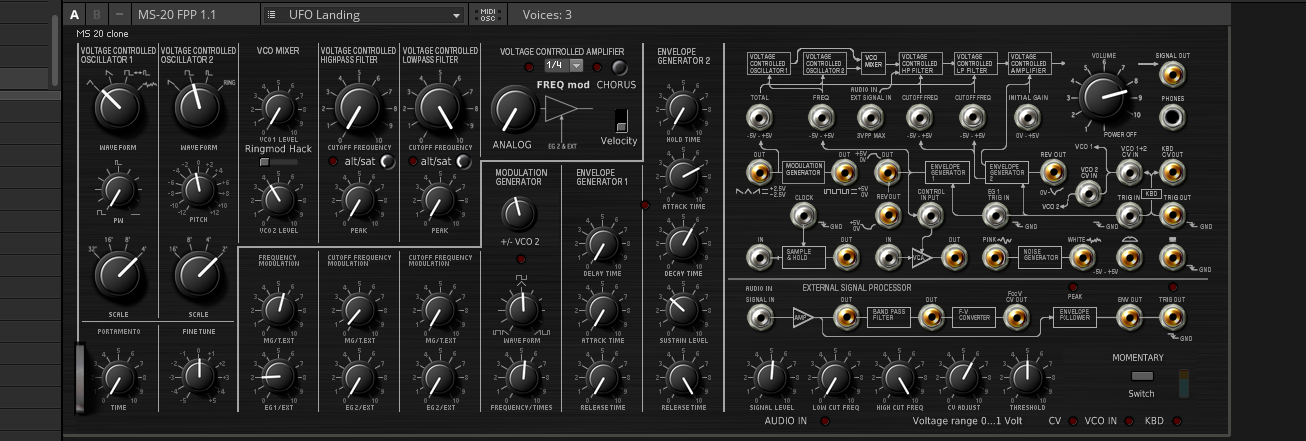The image size is (1306, 441).
Task: Click the mod wheel strip beside Portamento
Action: coord(80,376)
